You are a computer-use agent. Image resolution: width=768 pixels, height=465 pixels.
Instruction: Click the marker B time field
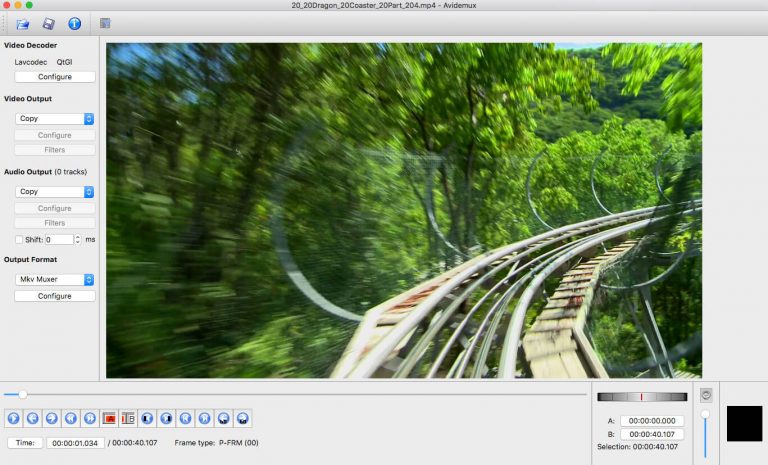(x=652, y=434)
